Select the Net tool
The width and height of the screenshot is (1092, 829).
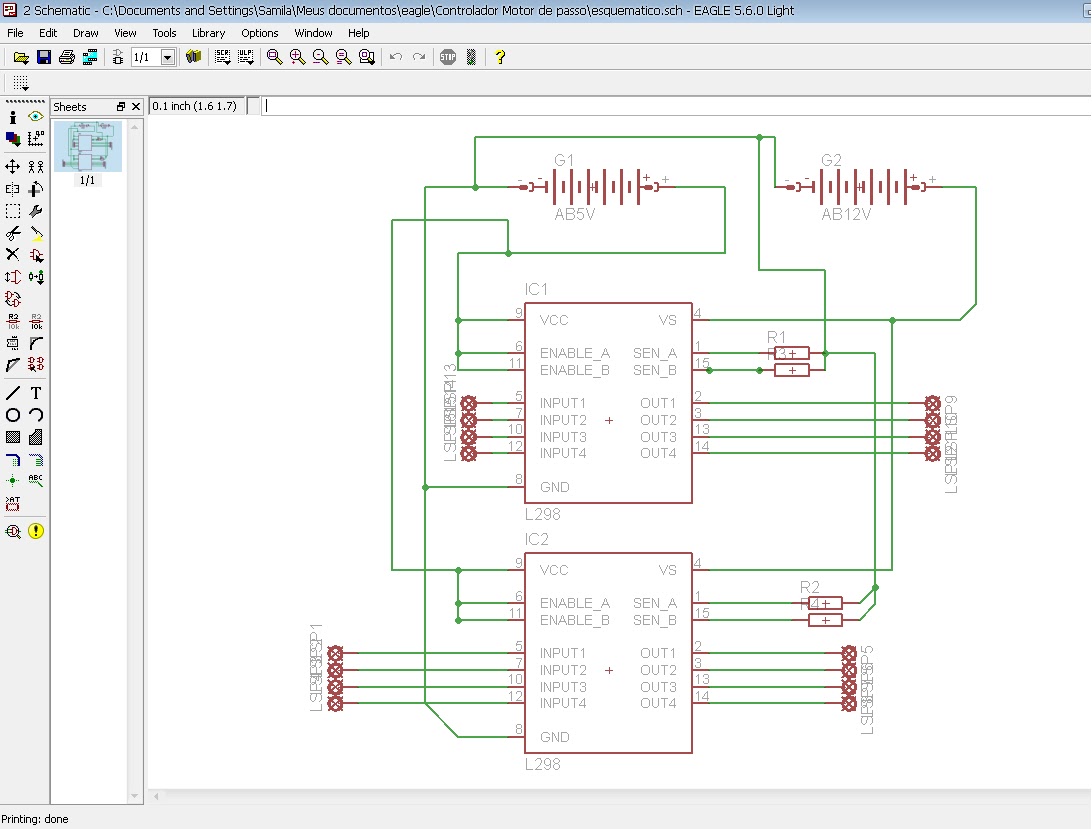coord(36,460)
